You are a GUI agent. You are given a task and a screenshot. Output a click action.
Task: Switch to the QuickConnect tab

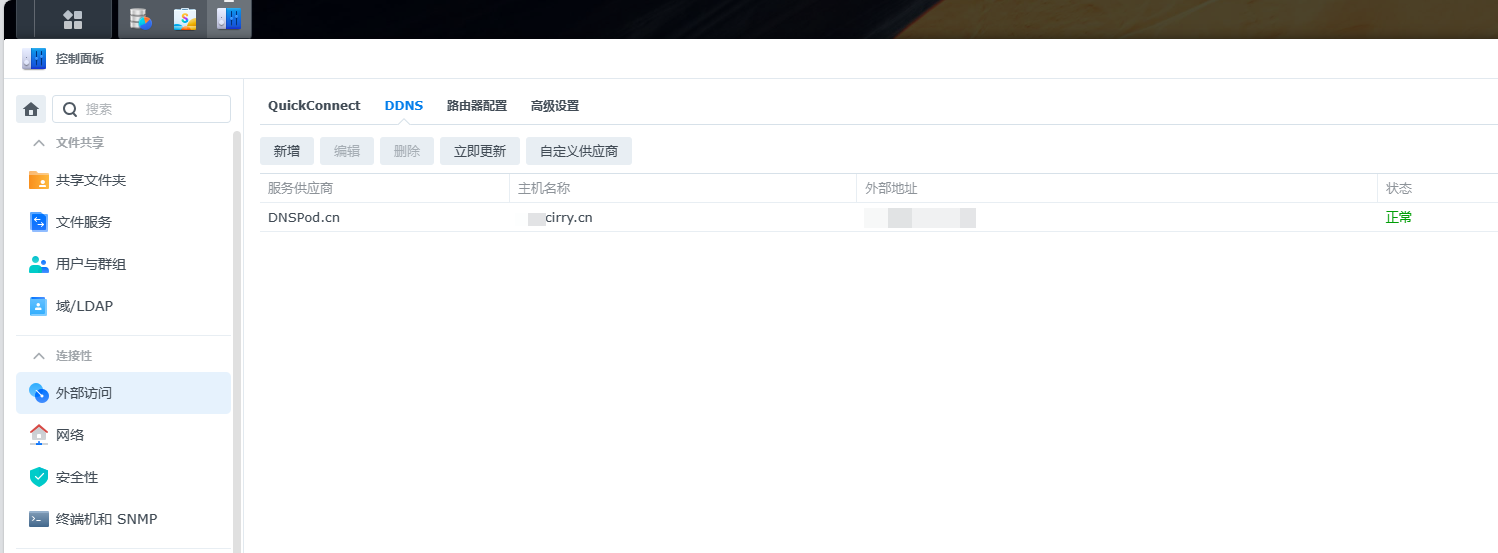coord(314,106)
